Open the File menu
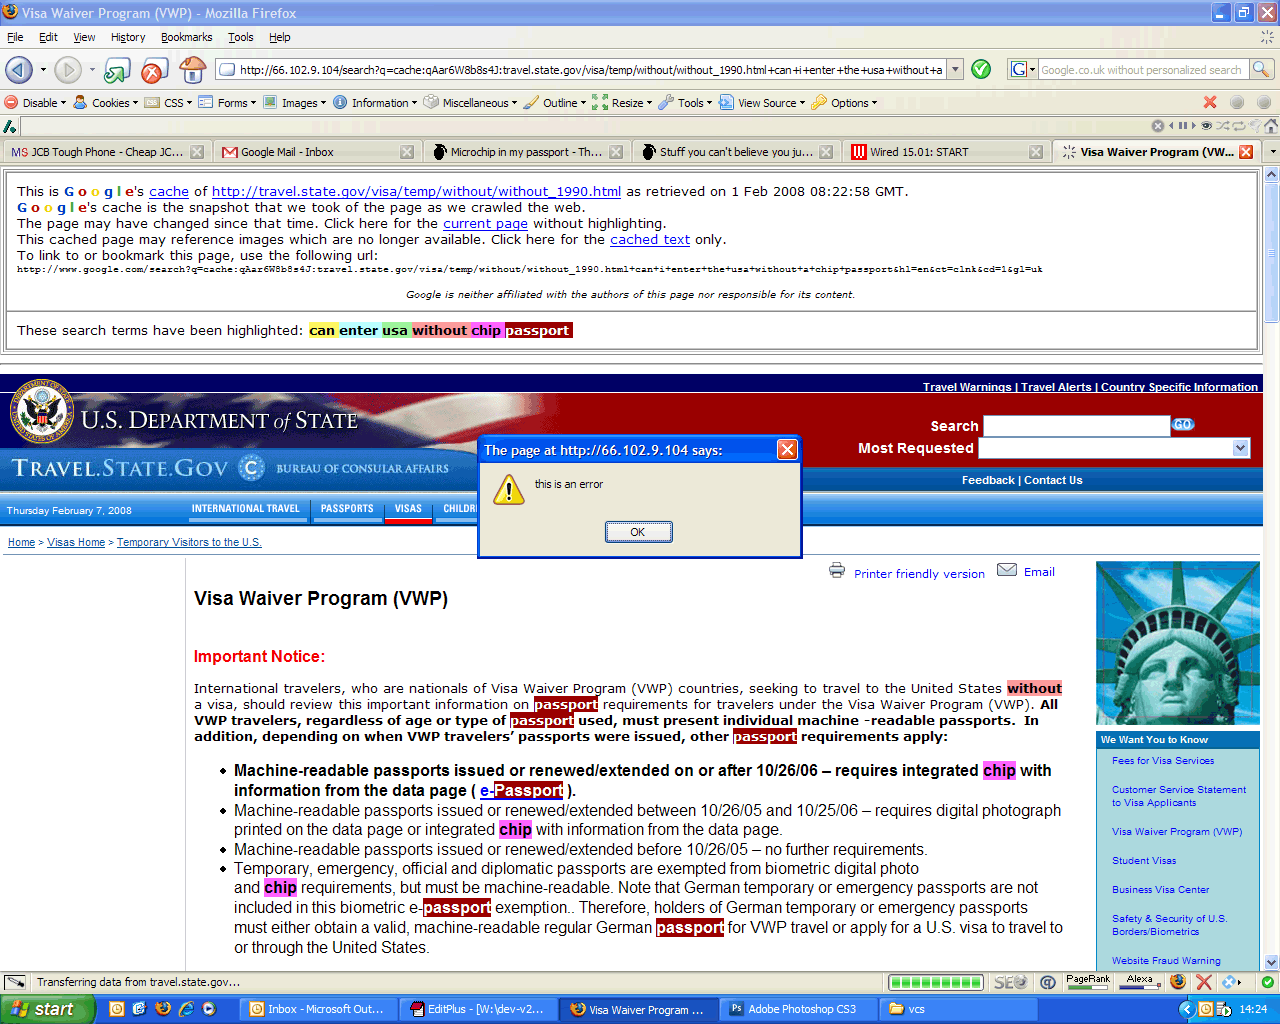 (15, 37)
